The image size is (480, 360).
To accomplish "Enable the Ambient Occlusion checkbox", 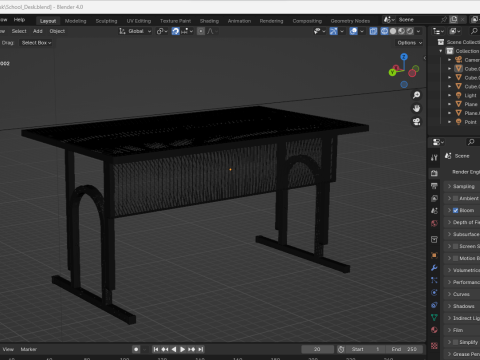I will pos(456,198).
